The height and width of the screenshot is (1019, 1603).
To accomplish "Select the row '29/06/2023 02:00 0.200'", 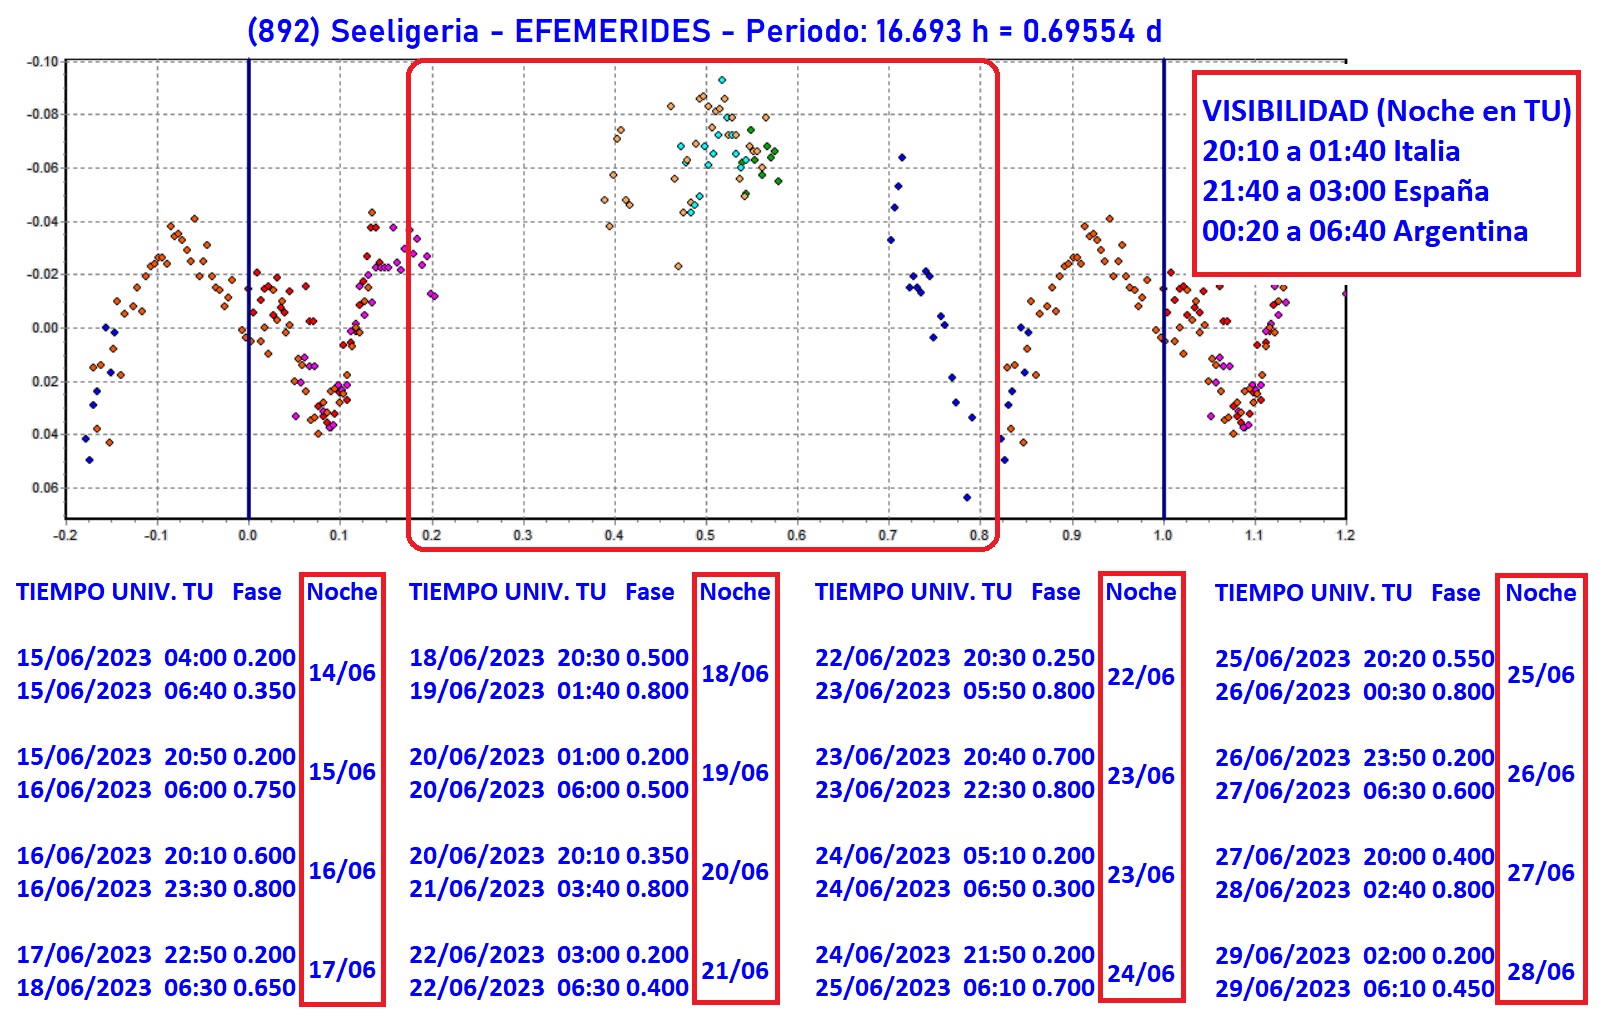I will pyautogui.click(x=1355, y=956).
